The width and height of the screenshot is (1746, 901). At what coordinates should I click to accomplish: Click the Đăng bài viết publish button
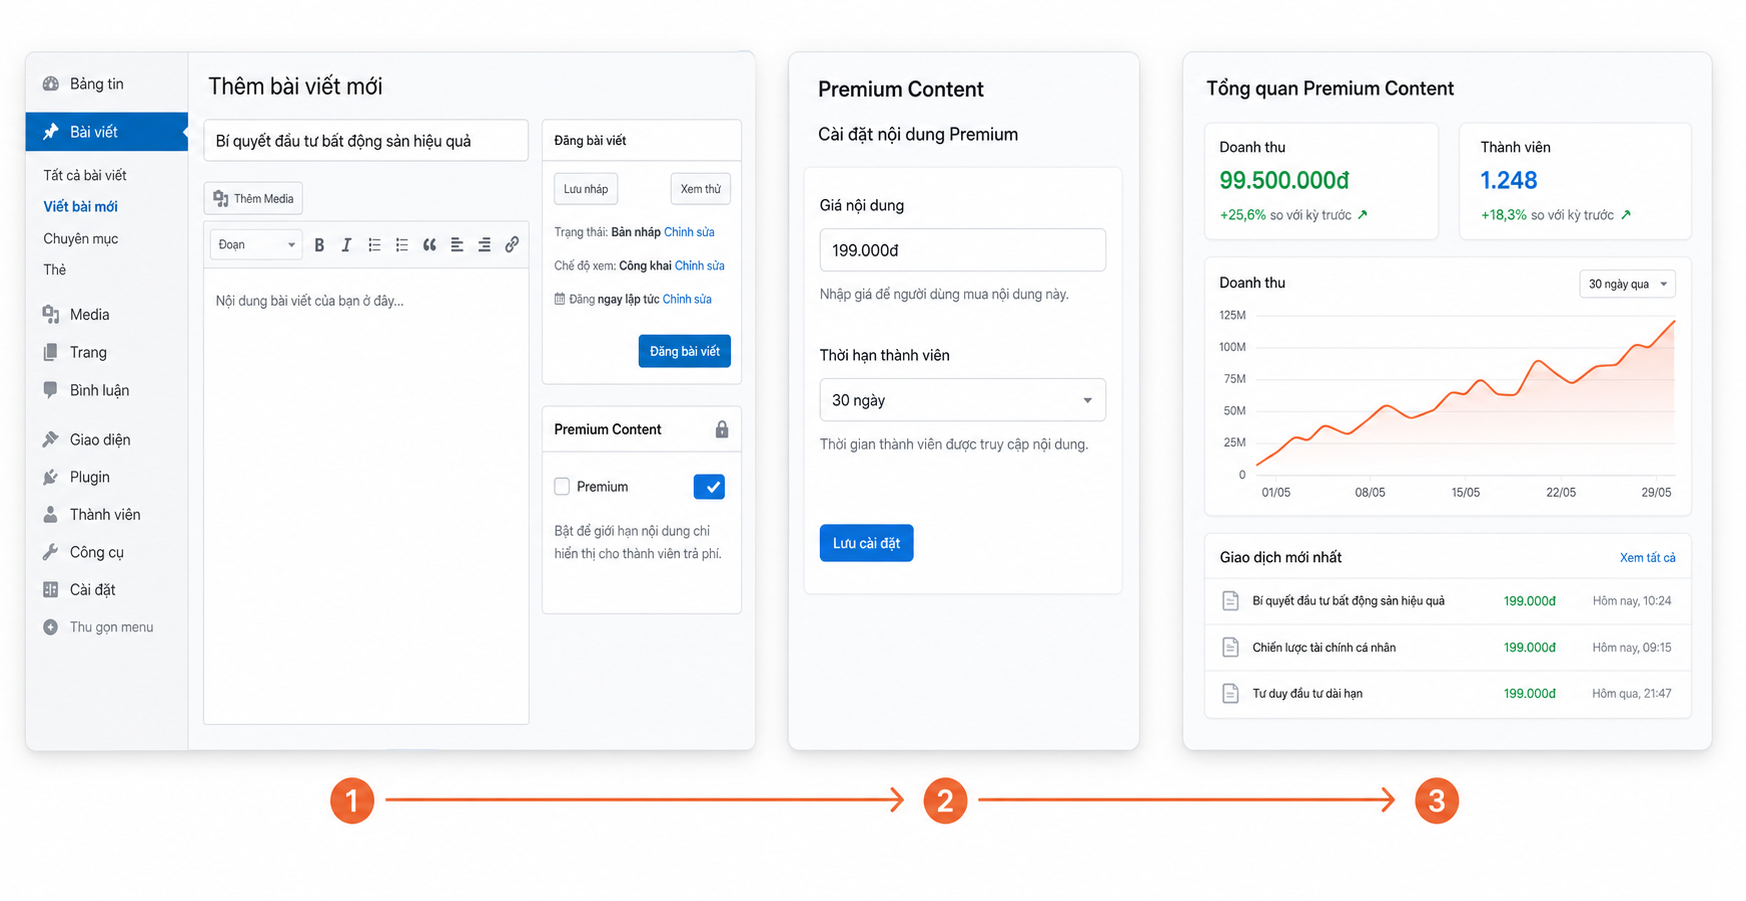[685, 351]
